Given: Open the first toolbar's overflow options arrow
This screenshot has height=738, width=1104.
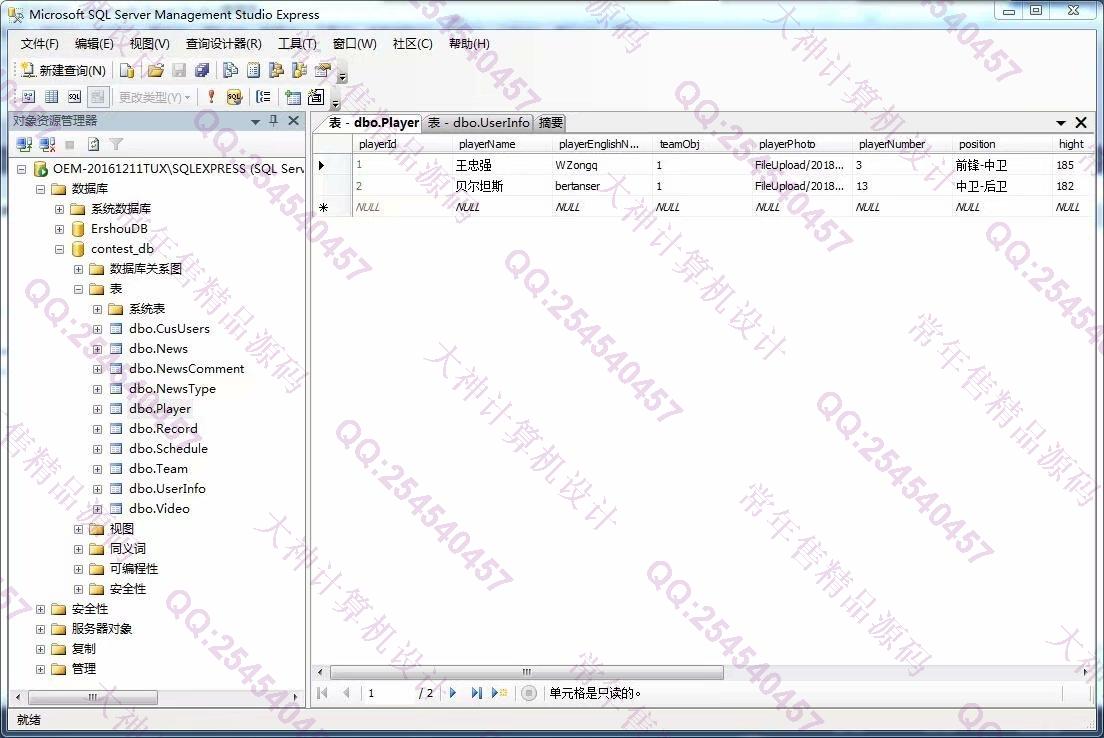Looking at the screenshot, I should click(343, 76).
